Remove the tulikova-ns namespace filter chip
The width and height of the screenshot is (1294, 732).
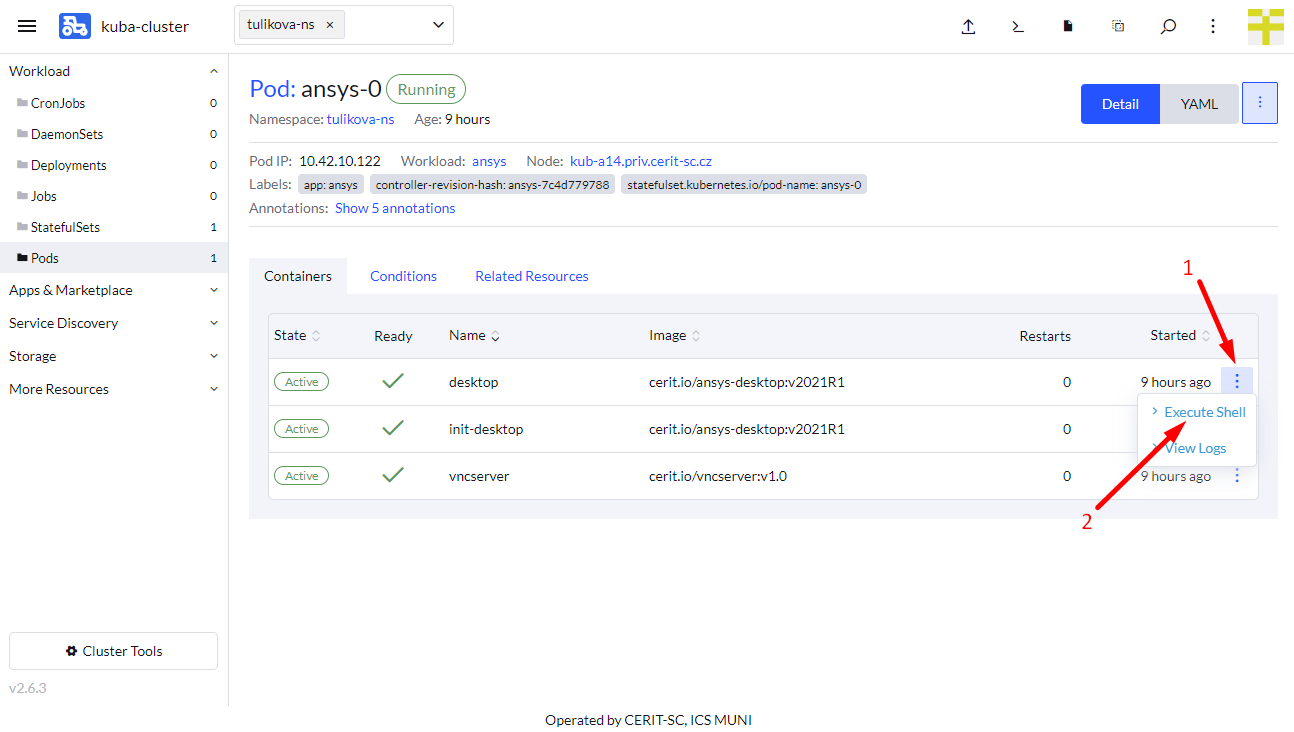(x=330, y=25)
